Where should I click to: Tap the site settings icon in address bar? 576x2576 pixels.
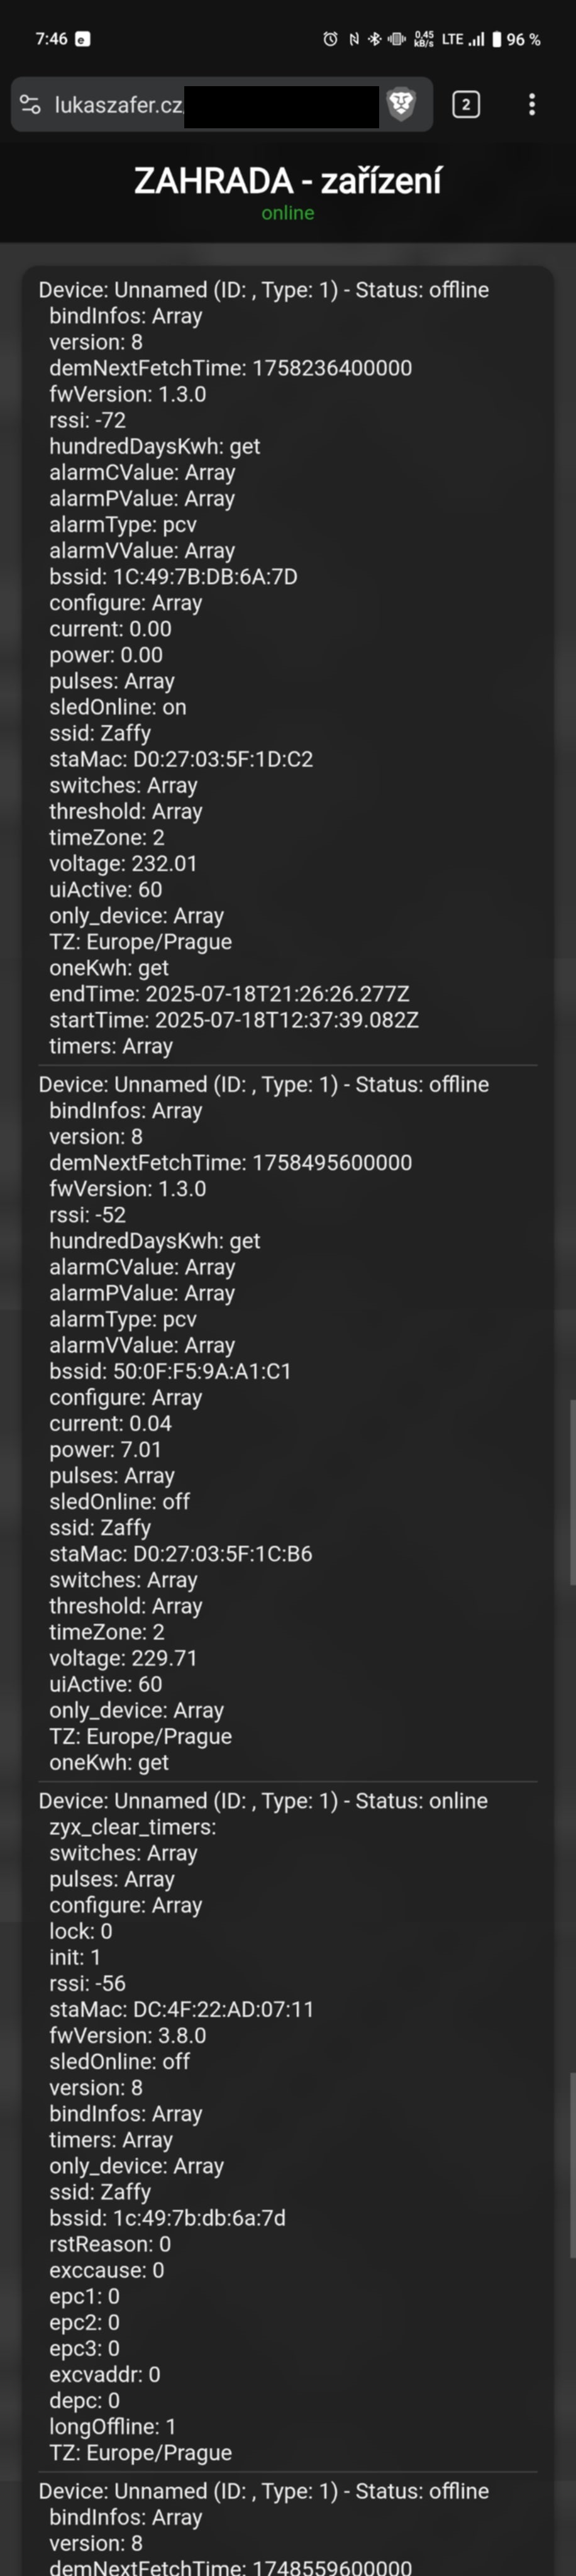pos(31,104)
